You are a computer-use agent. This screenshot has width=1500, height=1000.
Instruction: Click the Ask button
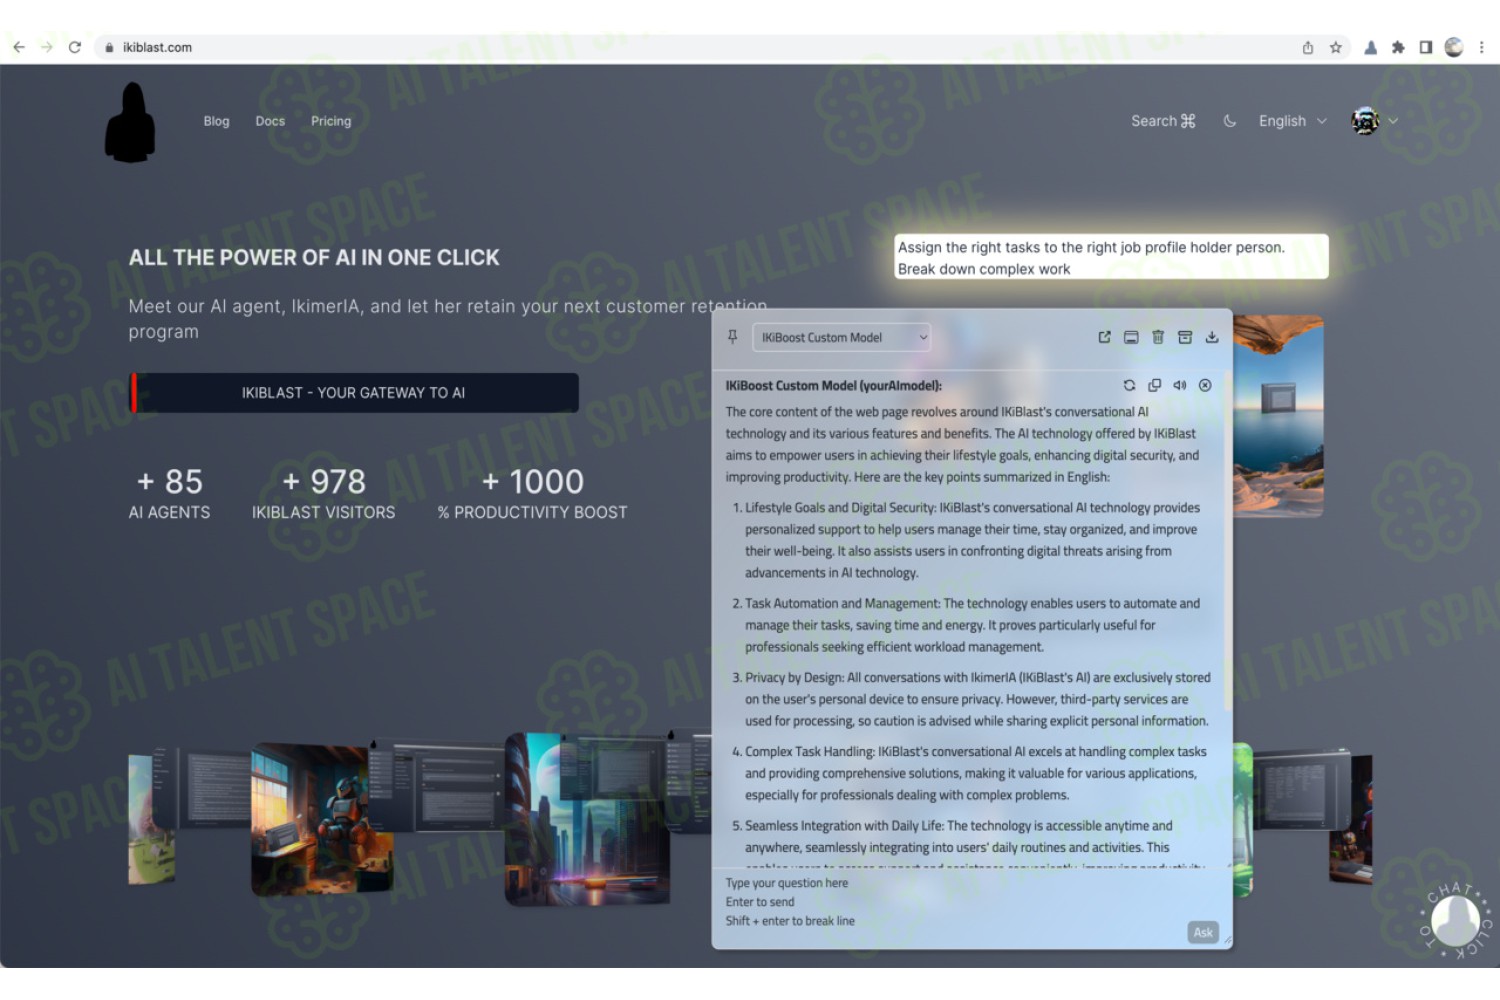1203,932
